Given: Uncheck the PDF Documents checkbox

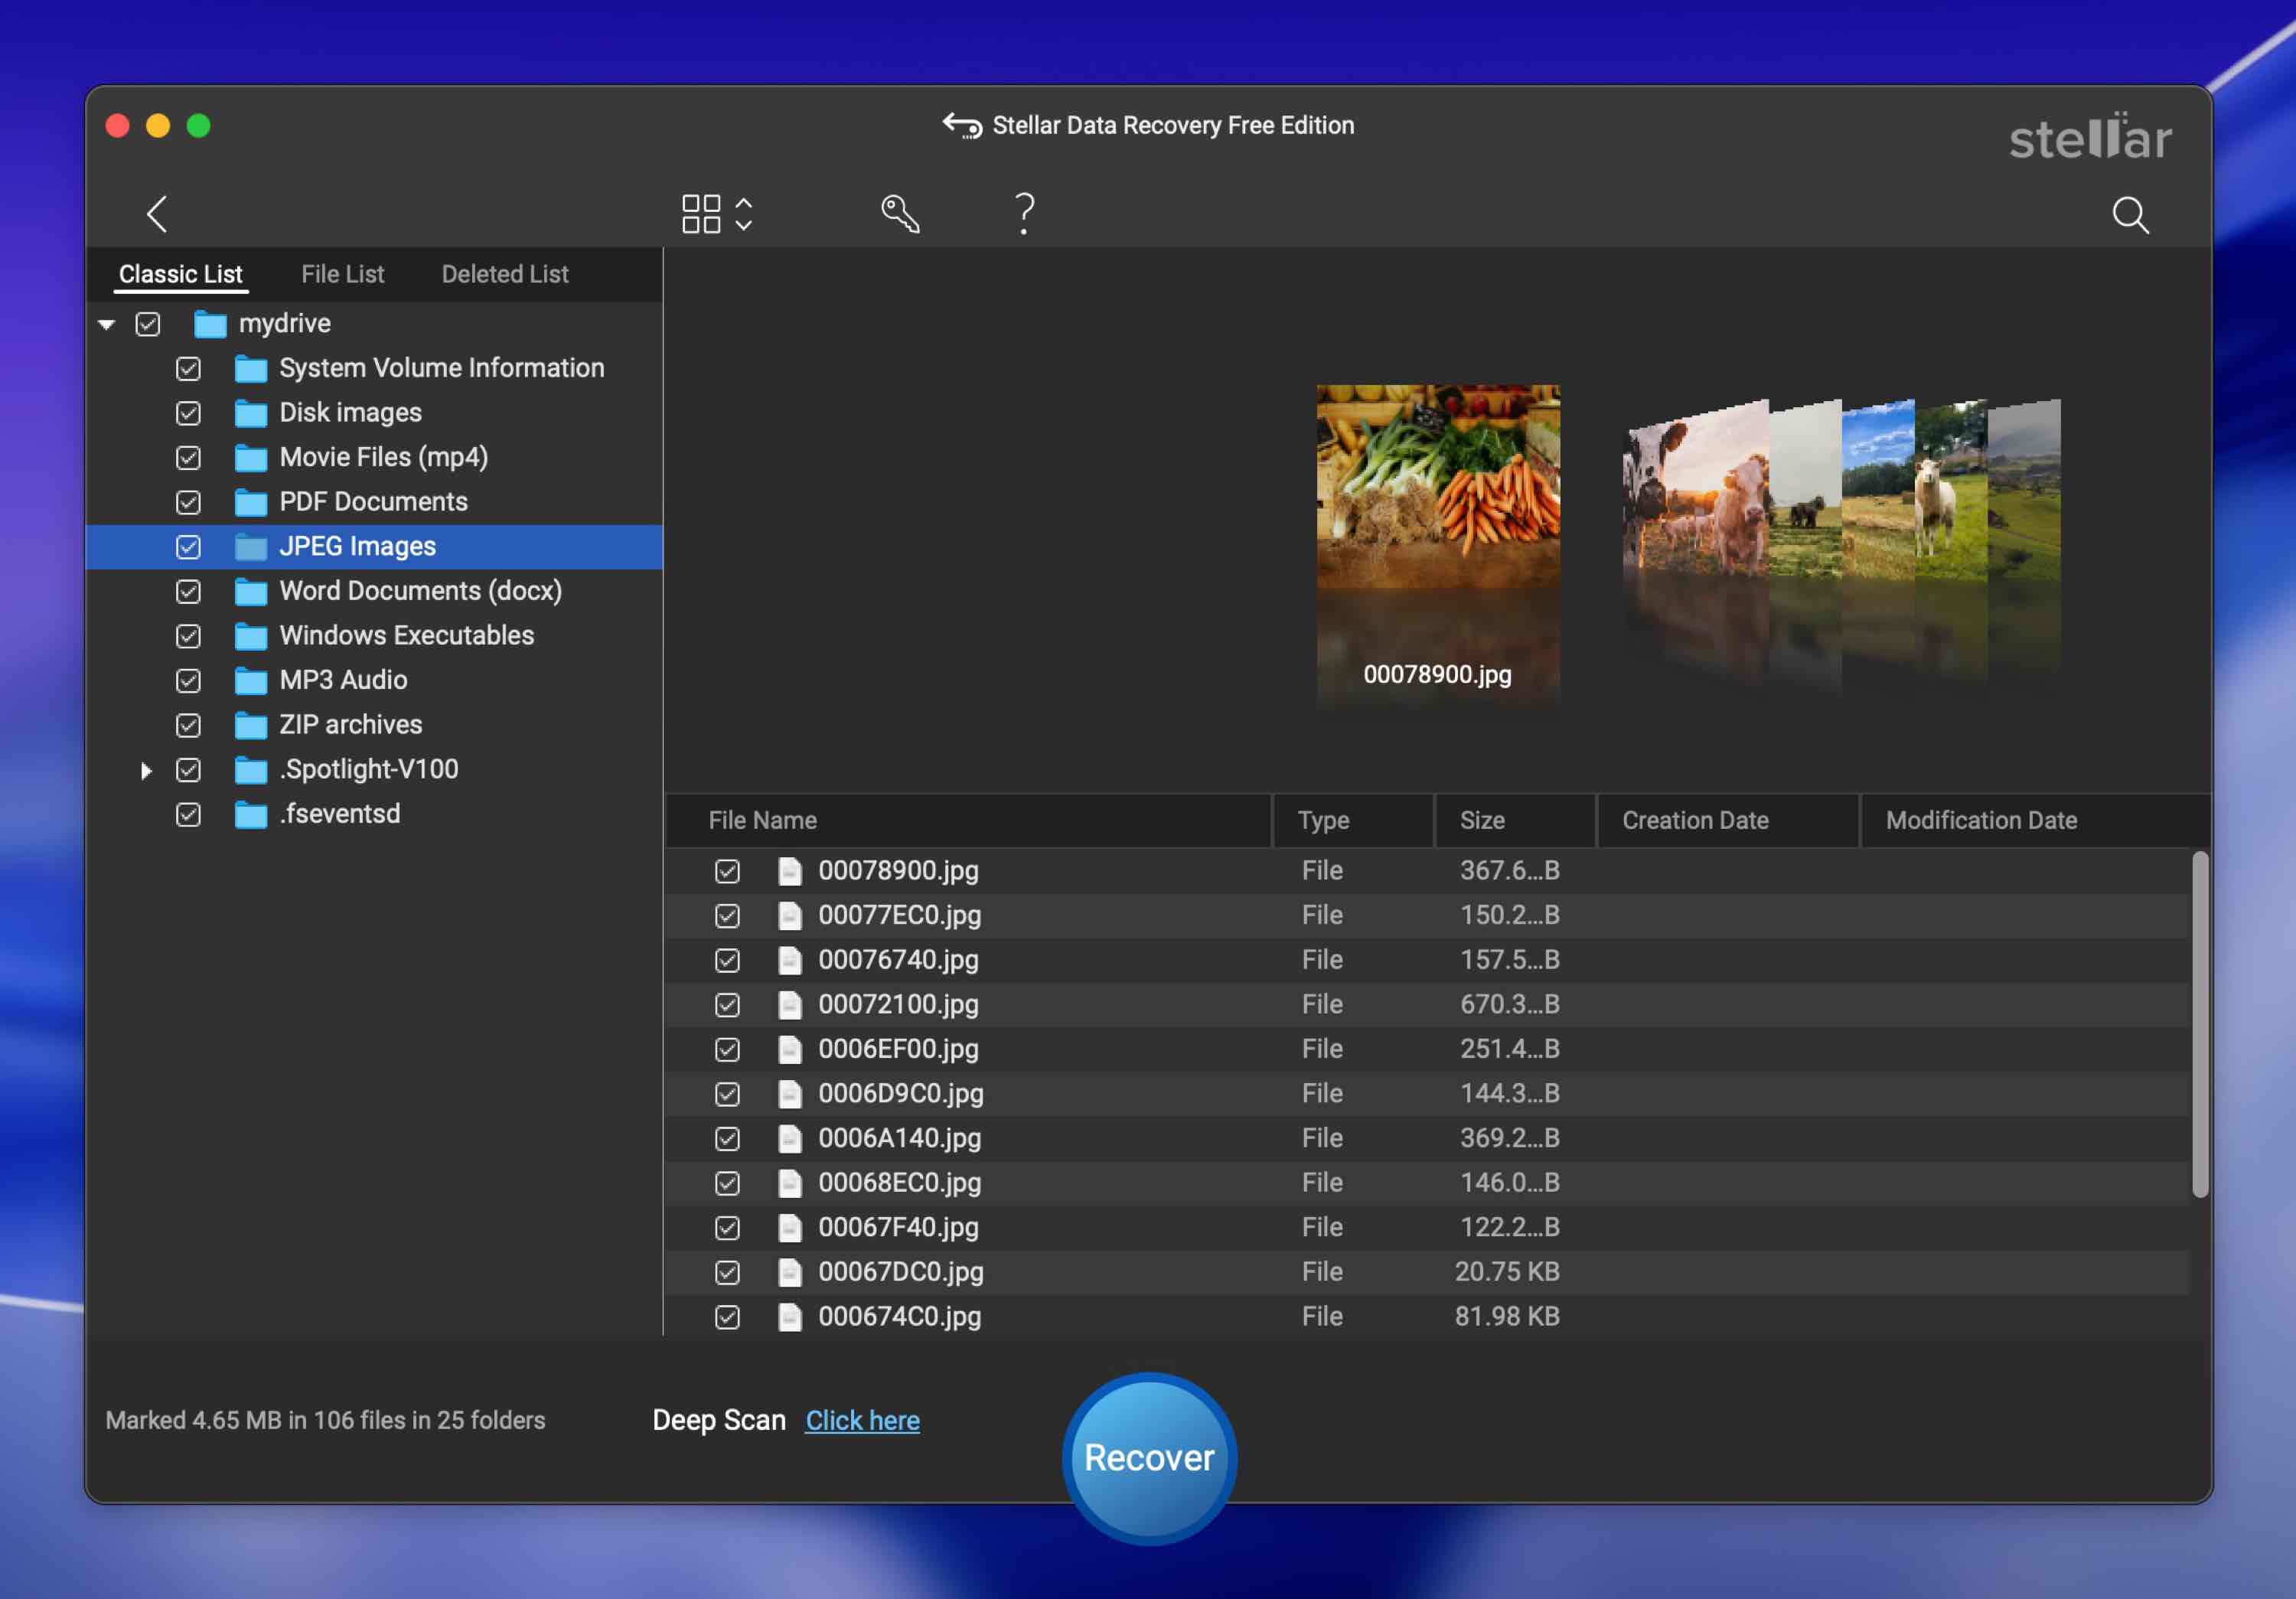Looking at the screenshot, I should tap(188, 501).
